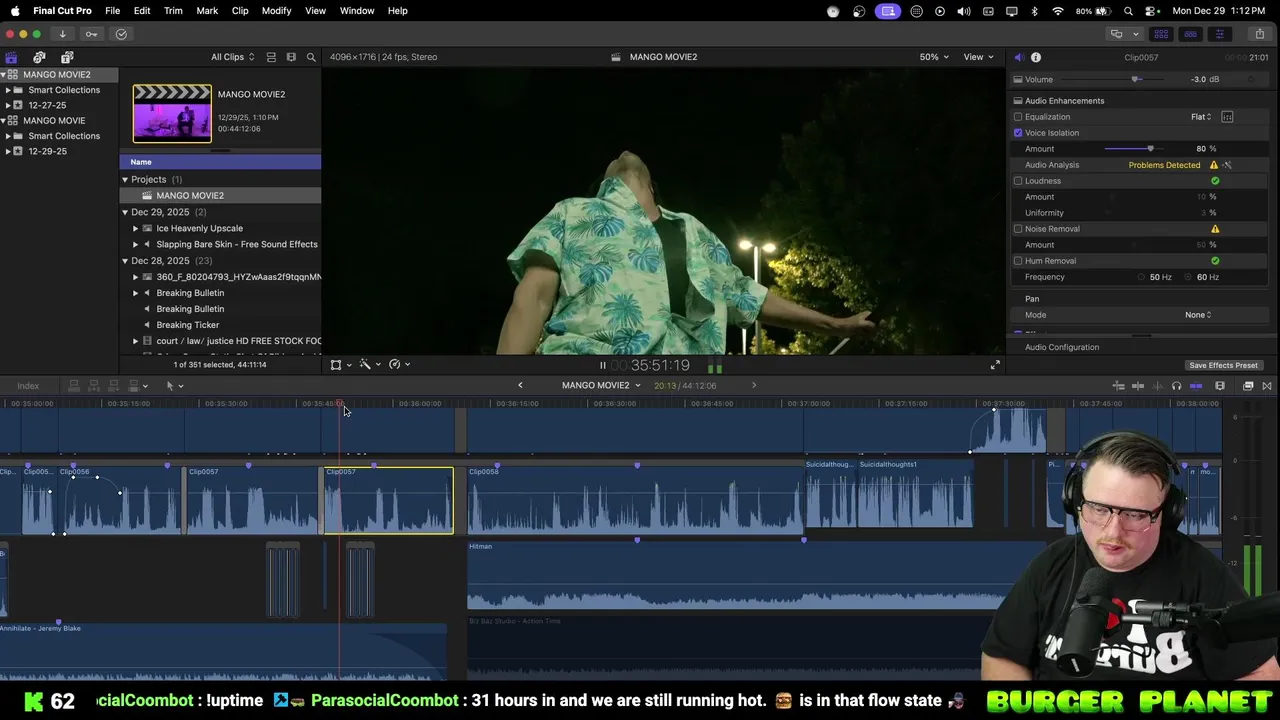The height and width of the screenshot is (720, 1280).
Task: Open the Share export button
Action: click(1259, 34)
